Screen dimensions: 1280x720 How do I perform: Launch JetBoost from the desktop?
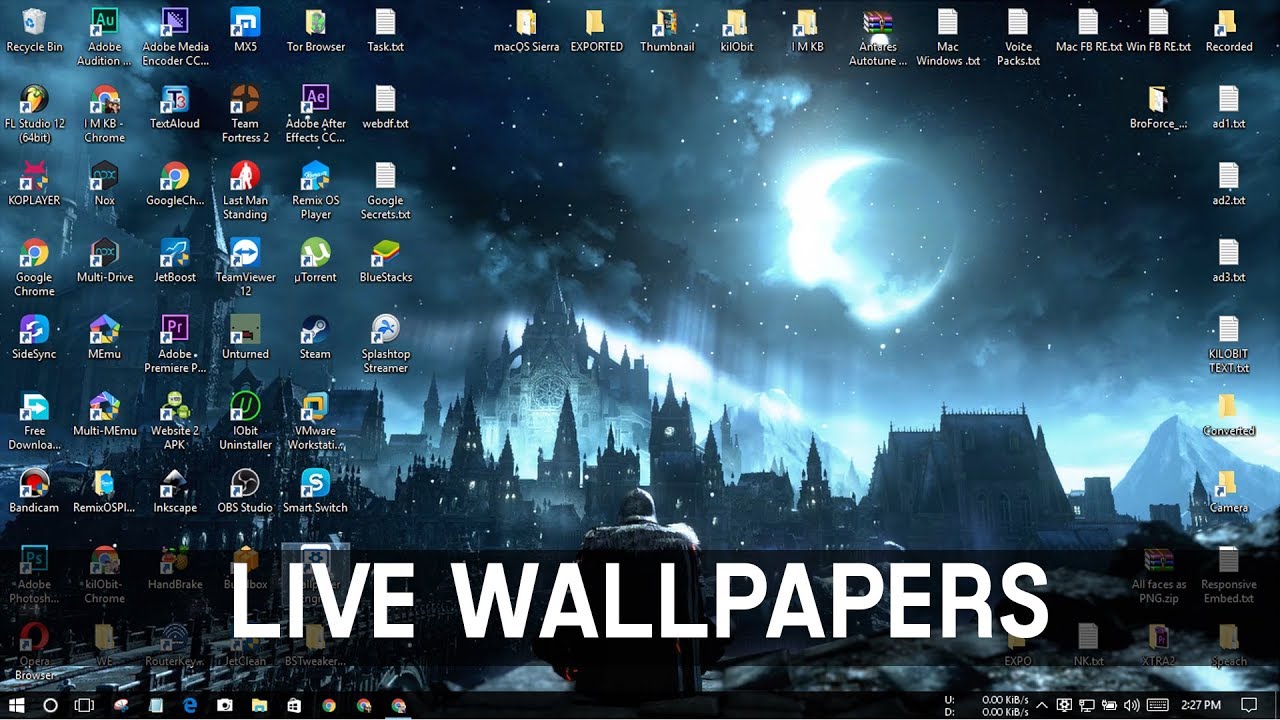pos(175,261)
